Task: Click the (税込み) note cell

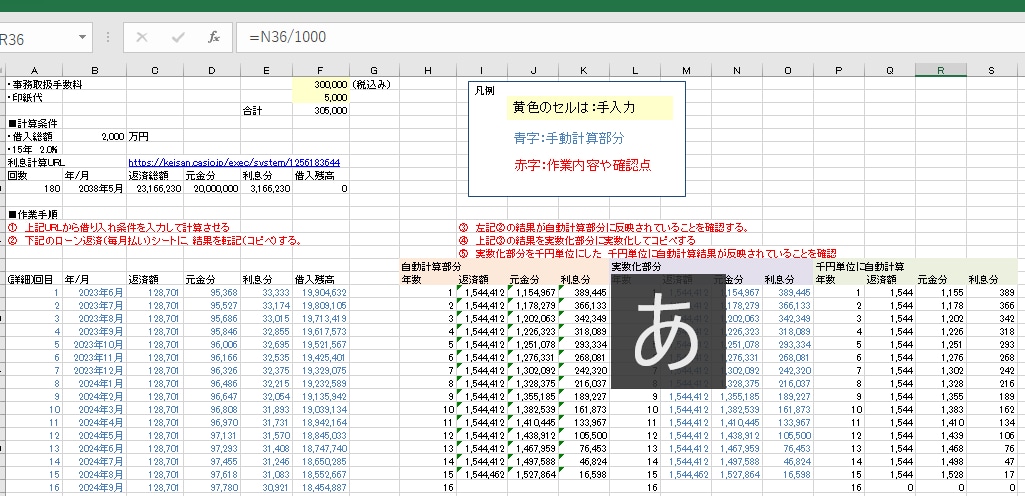Action: (x=371, y=84)
